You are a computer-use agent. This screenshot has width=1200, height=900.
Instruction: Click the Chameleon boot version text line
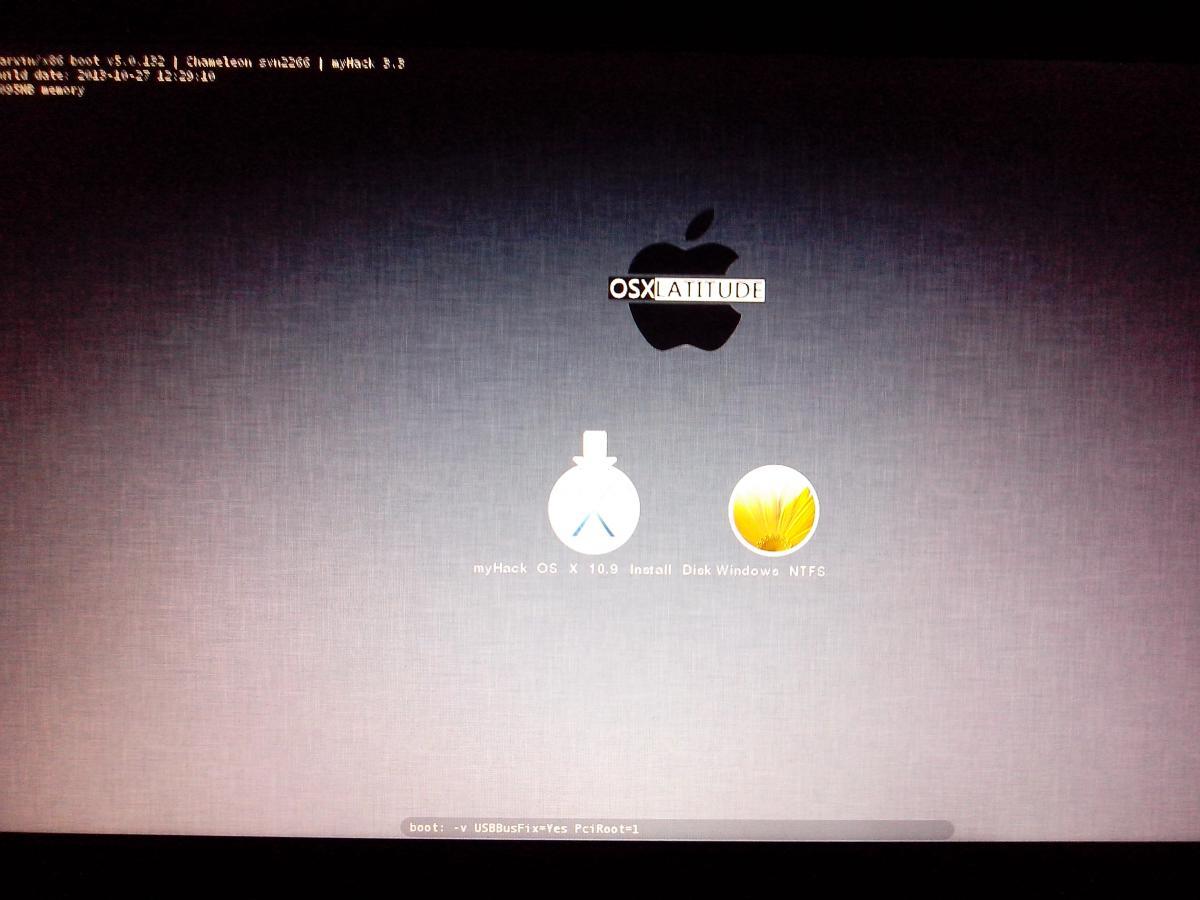[202, 62]
